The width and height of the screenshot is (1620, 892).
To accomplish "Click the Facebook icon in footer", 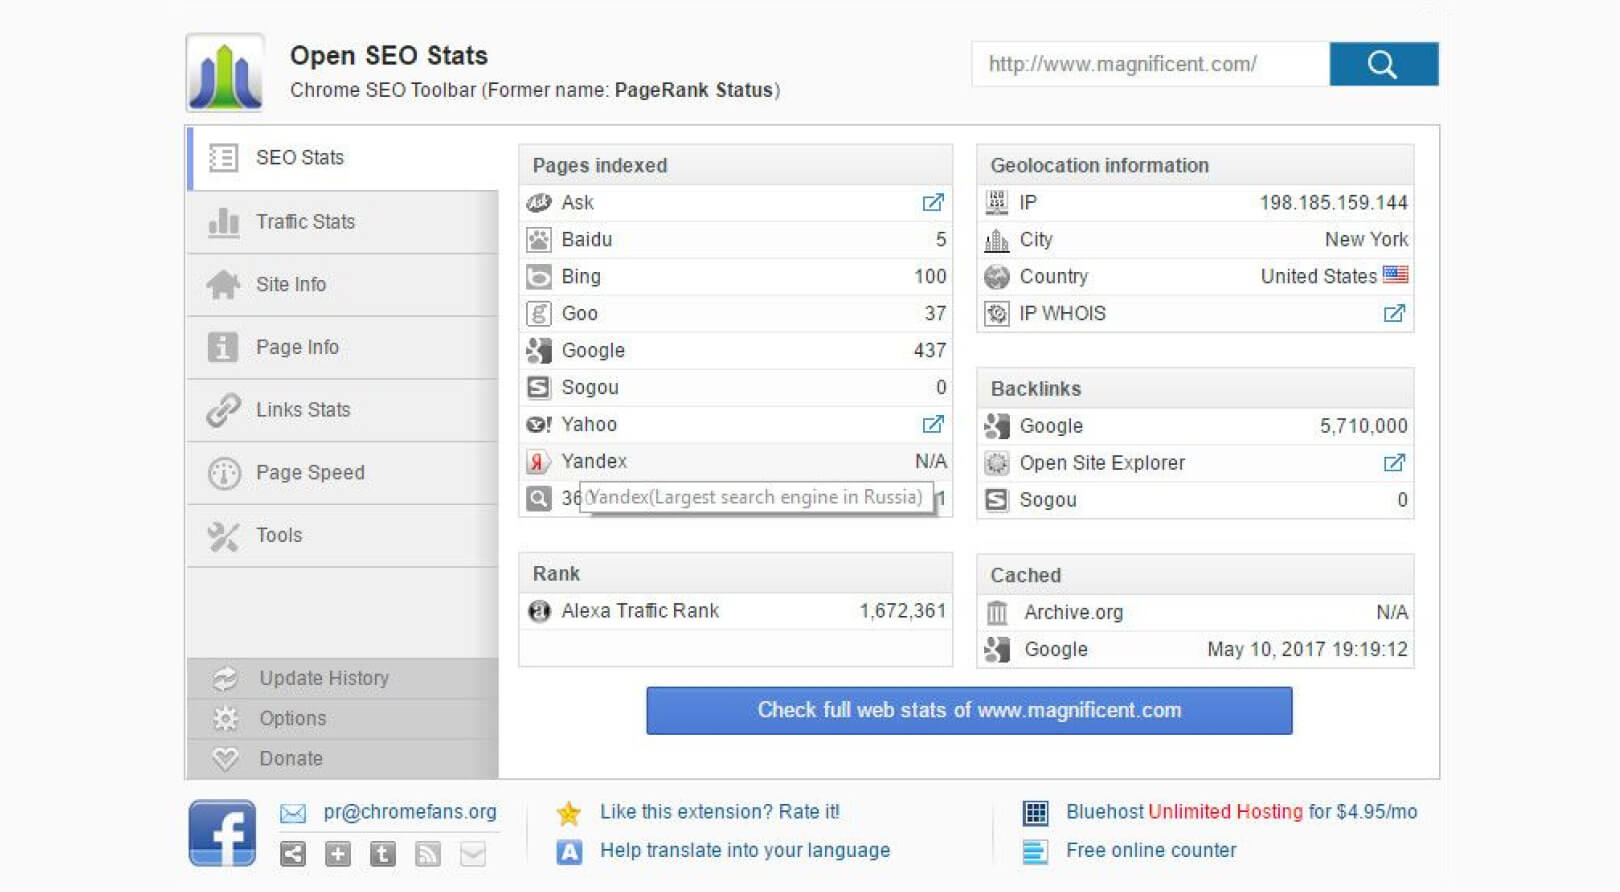I will (x=222, y=832).
